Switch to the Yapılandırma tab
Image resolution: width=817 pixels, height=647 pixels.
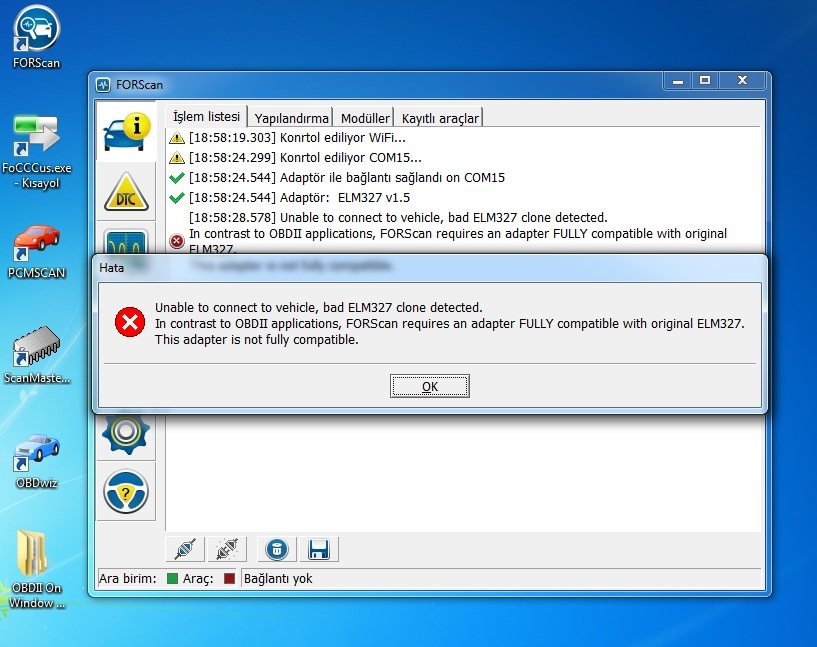(x=291, y=118)
